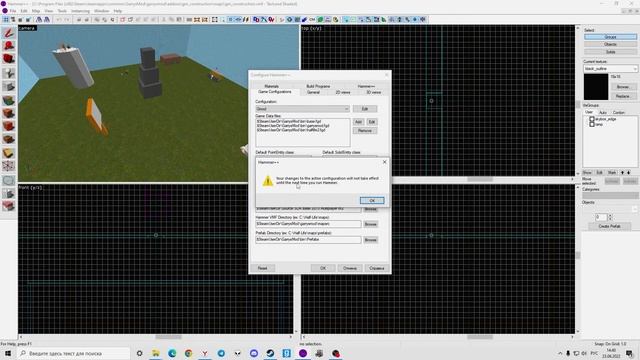Image resolution: width=640 pixels, height=360 pixels.
Task: Toggle the 3D grid toolbar icon
Action: tap(13, 20)
